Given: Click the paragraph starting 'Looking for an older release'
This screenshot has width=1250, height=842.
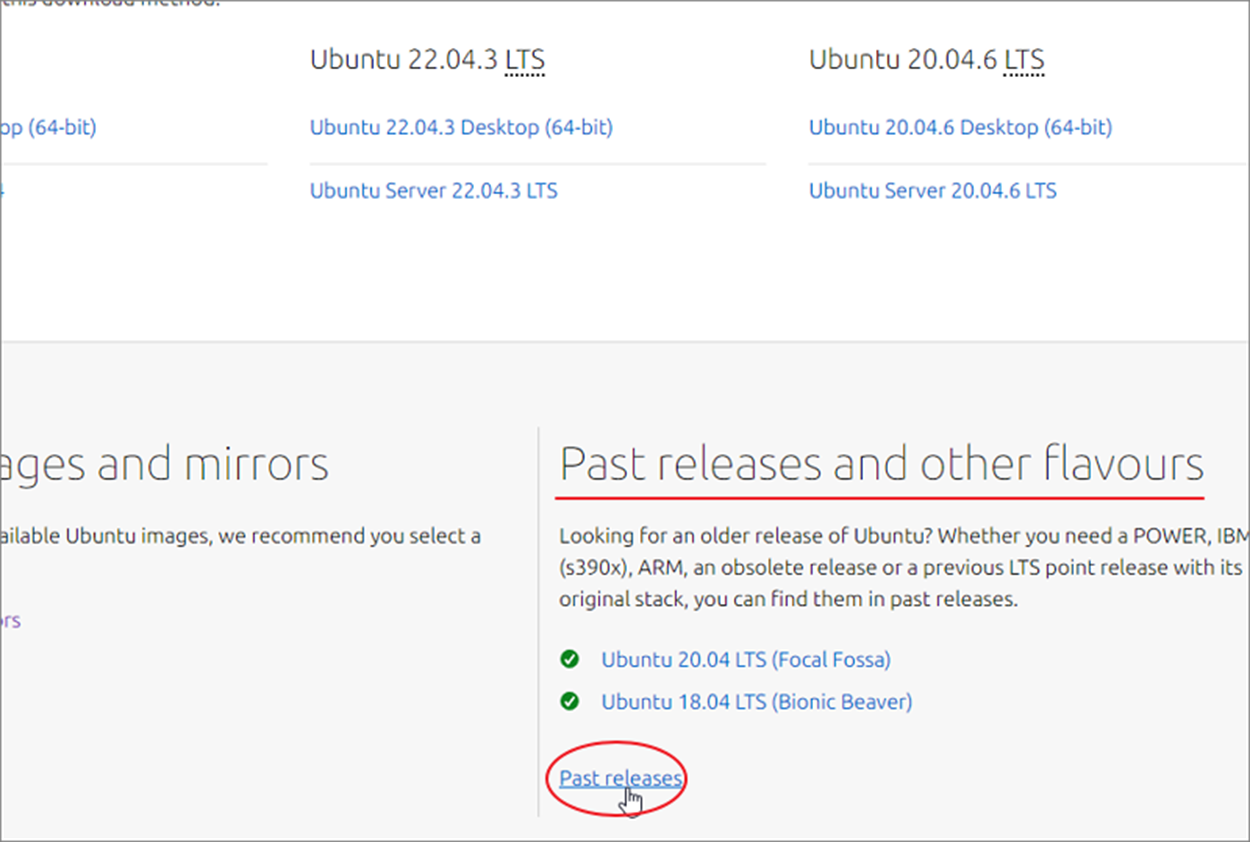Looking at the screenshot, I should pyautogui.click(x=904, y=568).
